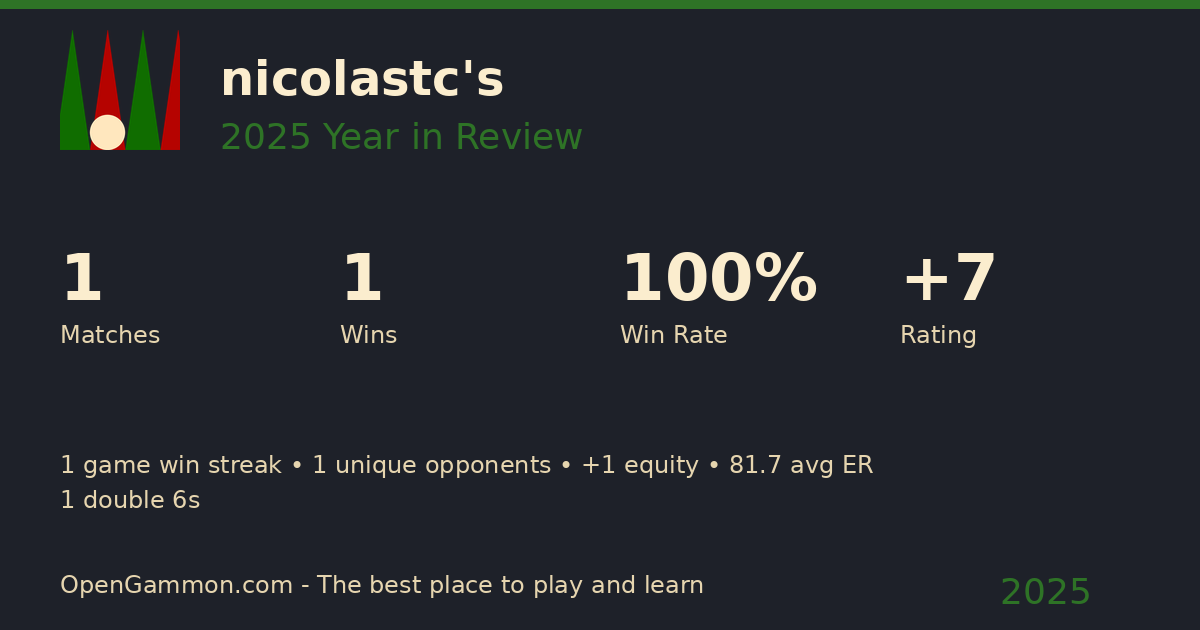Click the 100% win rate figure

[718, 280]
